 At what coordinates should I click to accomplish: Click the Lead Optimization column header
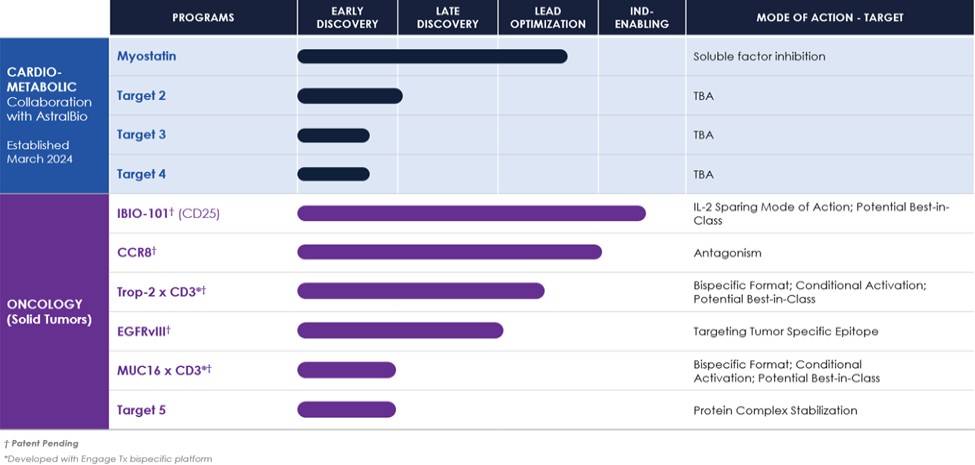548,17
